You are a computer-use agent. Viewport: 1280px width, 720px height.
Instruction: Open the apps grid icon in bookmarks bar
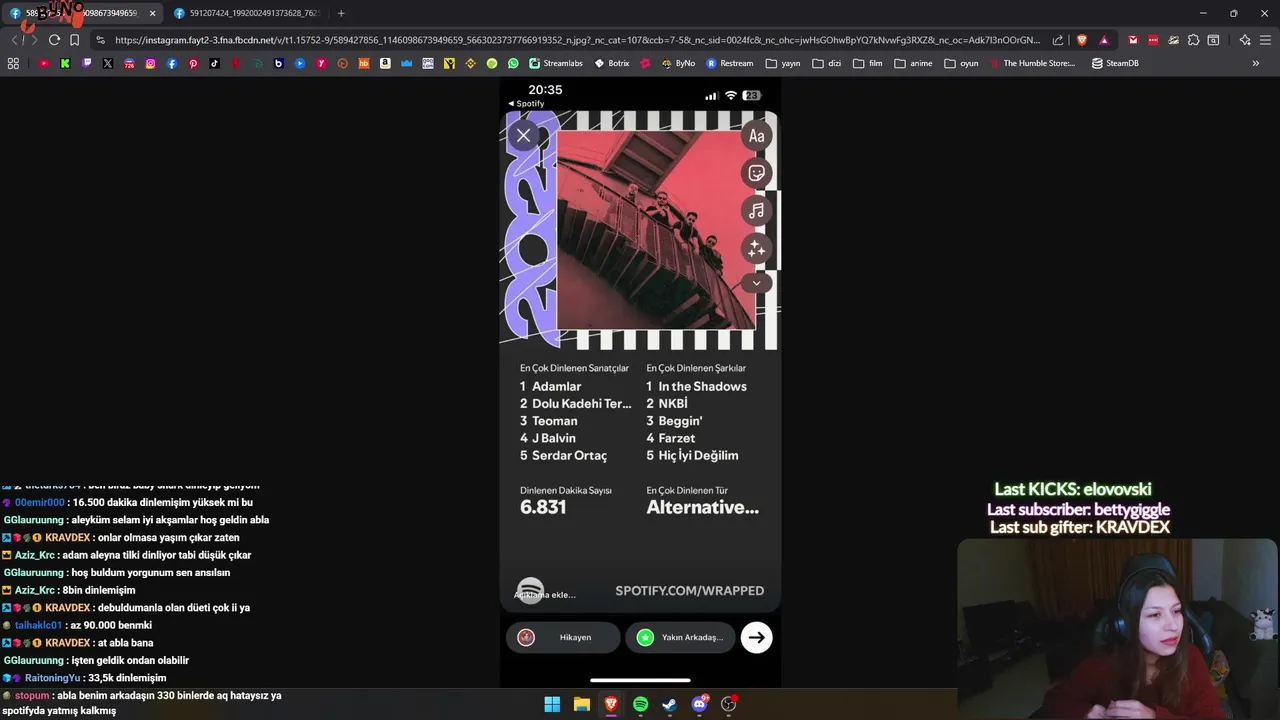tap(13, 63)
